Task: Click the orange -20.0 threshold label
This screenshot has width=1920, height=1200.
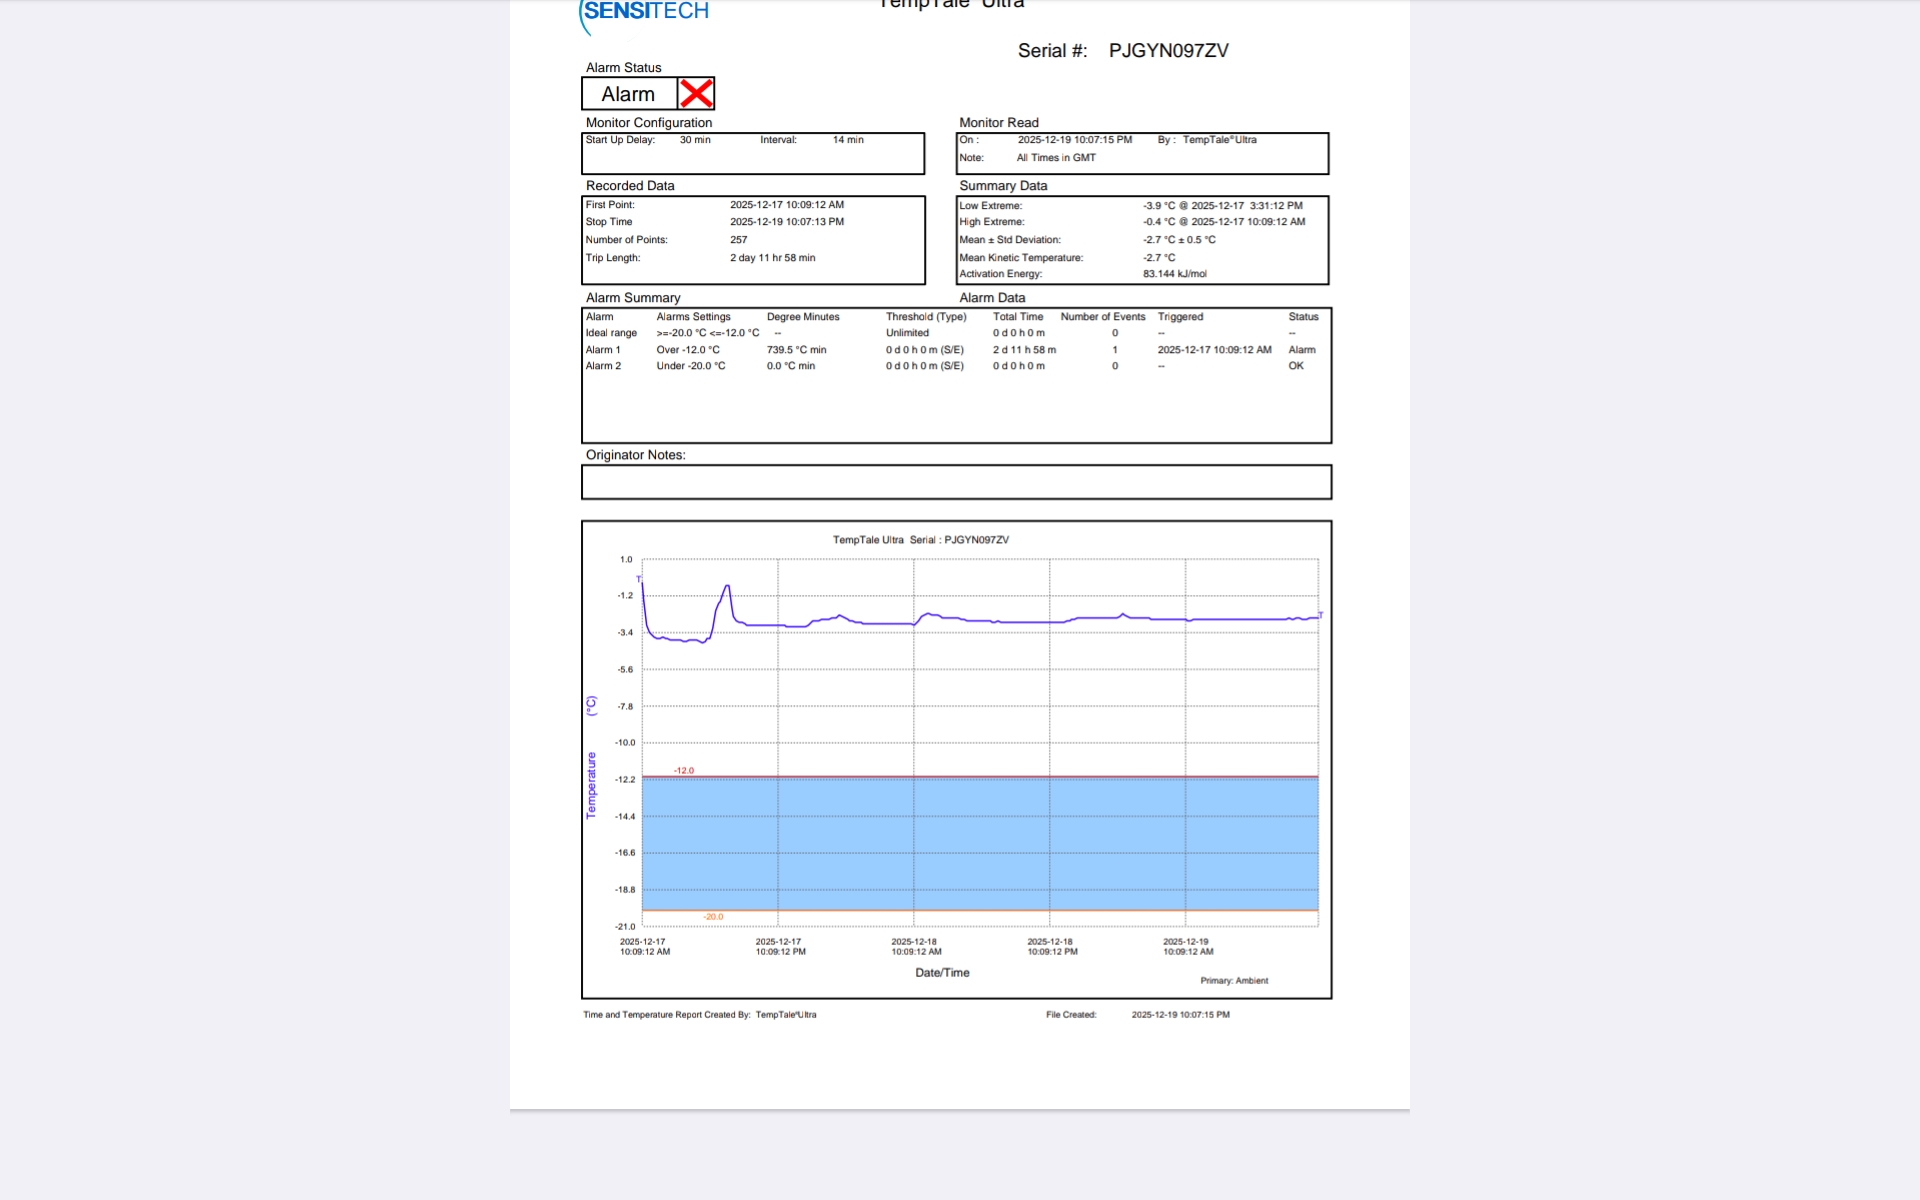Action: (713, 917)
